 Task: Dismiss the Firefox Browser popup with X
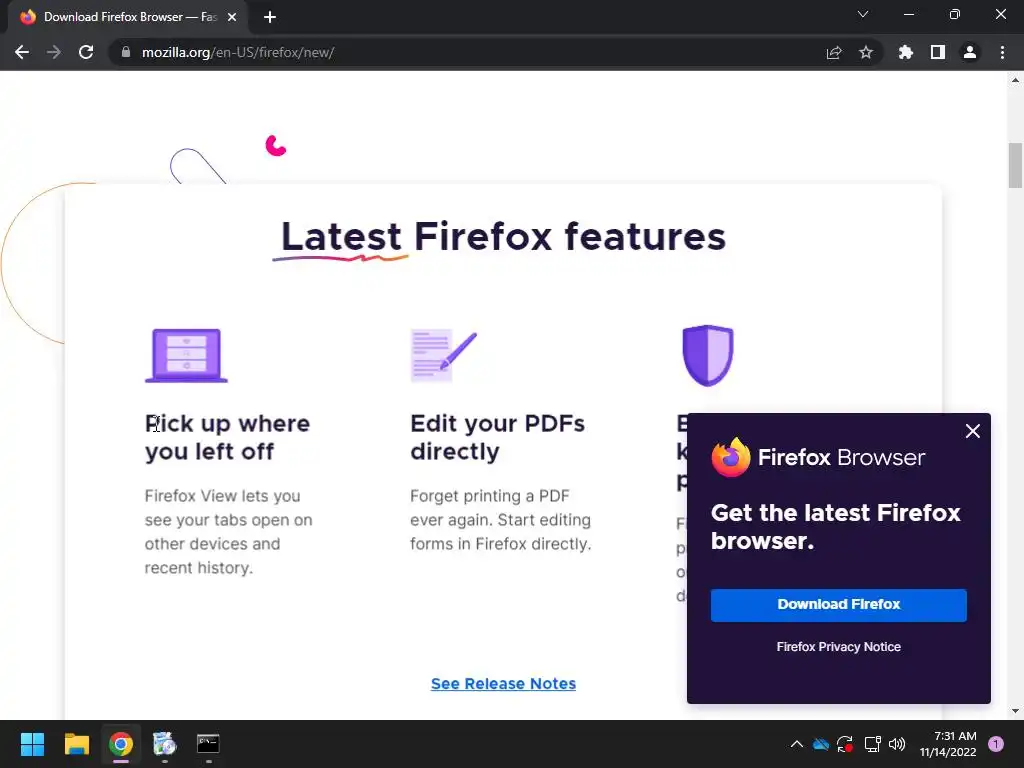point(972,431)
